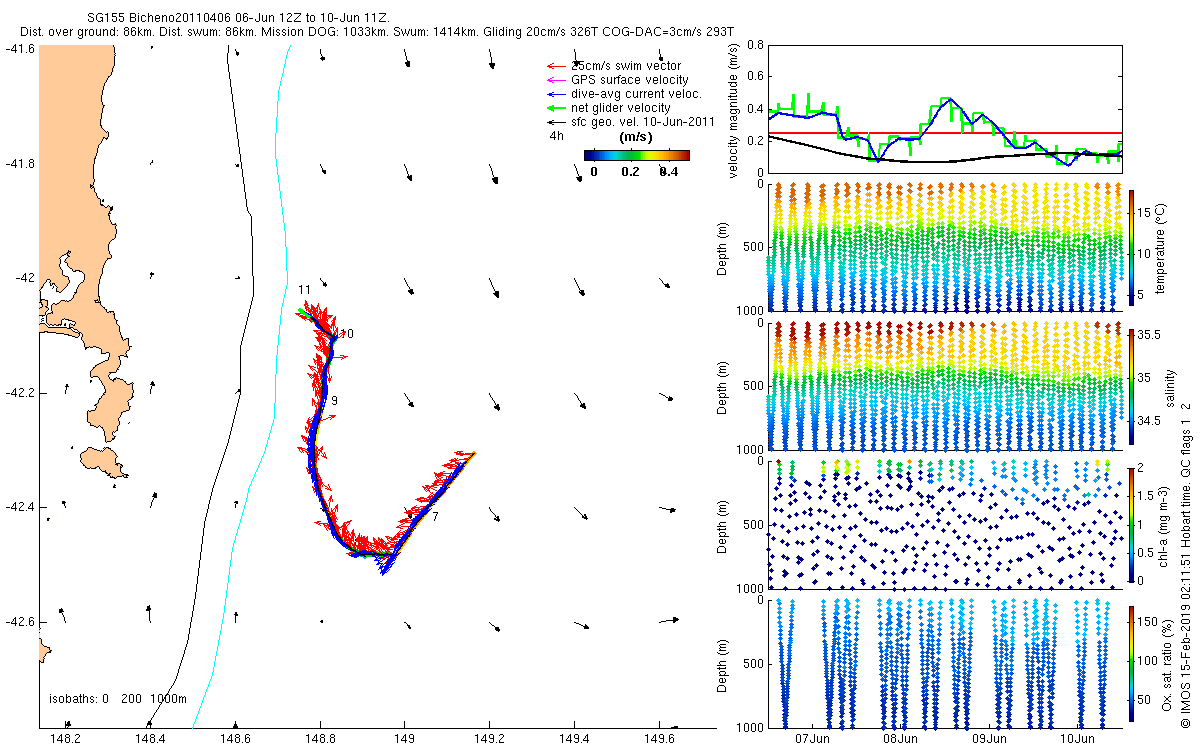1200x750 pixels.
Task: Click the day marker '7' on the glider track
Action: (435, 516)
